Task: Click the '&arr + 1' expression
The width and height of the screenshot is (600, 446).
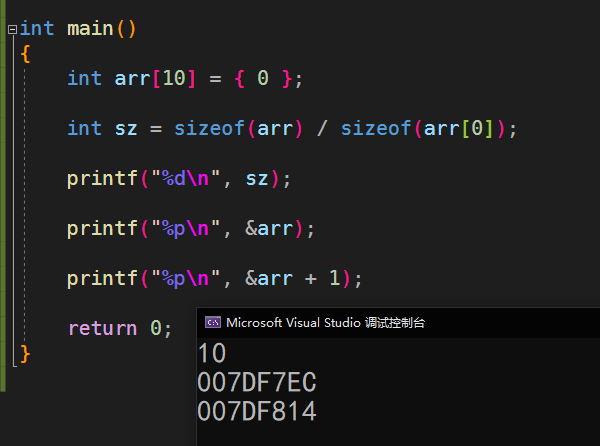Action: coord(292,278)
